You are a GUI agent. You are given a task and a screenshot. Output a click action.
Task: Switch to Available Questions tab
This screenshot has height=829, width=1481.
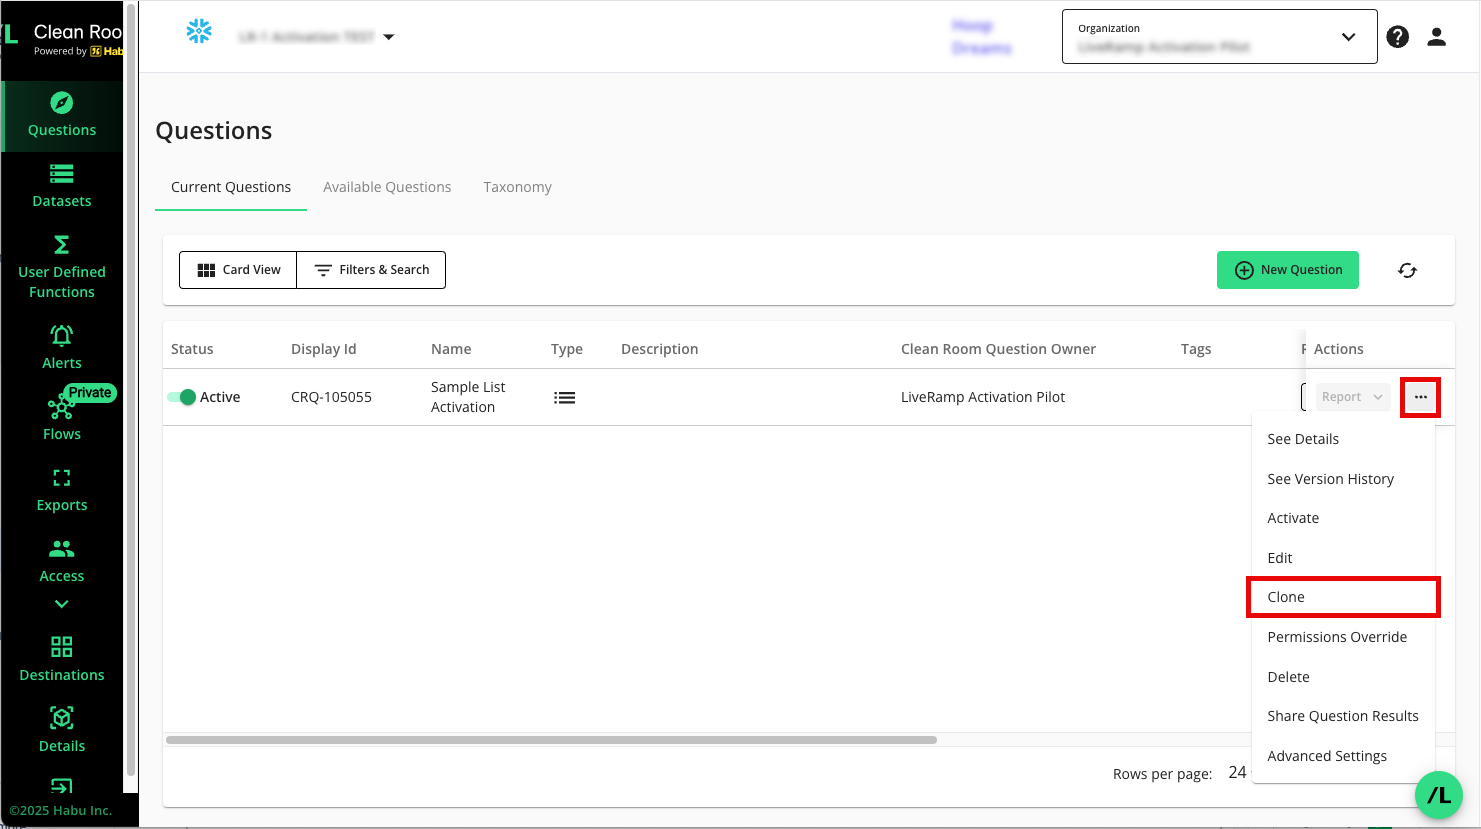pos(387,187)
